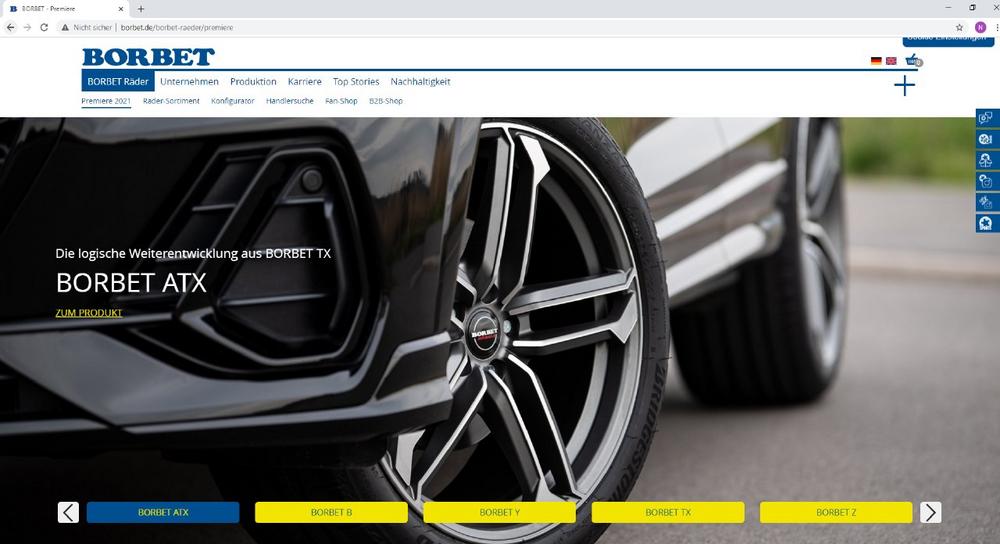
Task: Select the Premiere 2021 submenu
Action: 106,101
